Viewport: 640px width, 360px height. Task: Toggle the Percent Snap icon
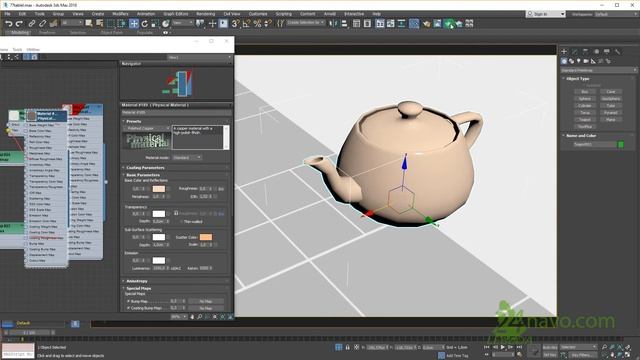(x=257, y=24)
